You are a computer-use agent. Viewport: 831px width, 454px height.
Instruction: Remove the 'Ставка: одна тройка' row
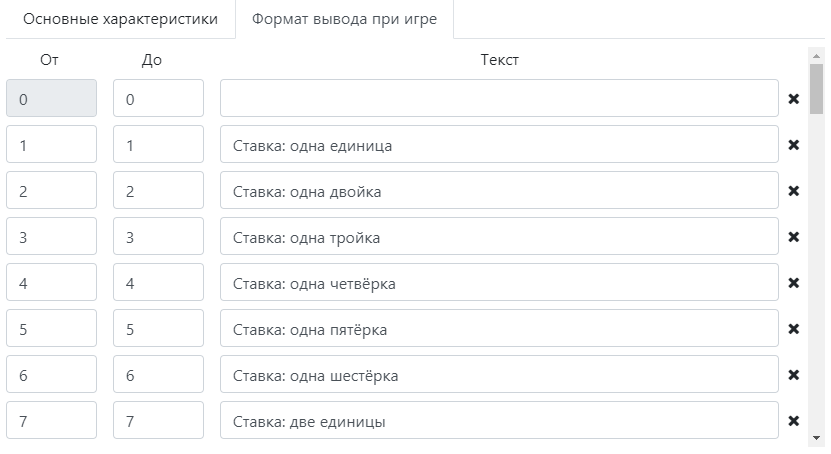[x=794, y=237]
